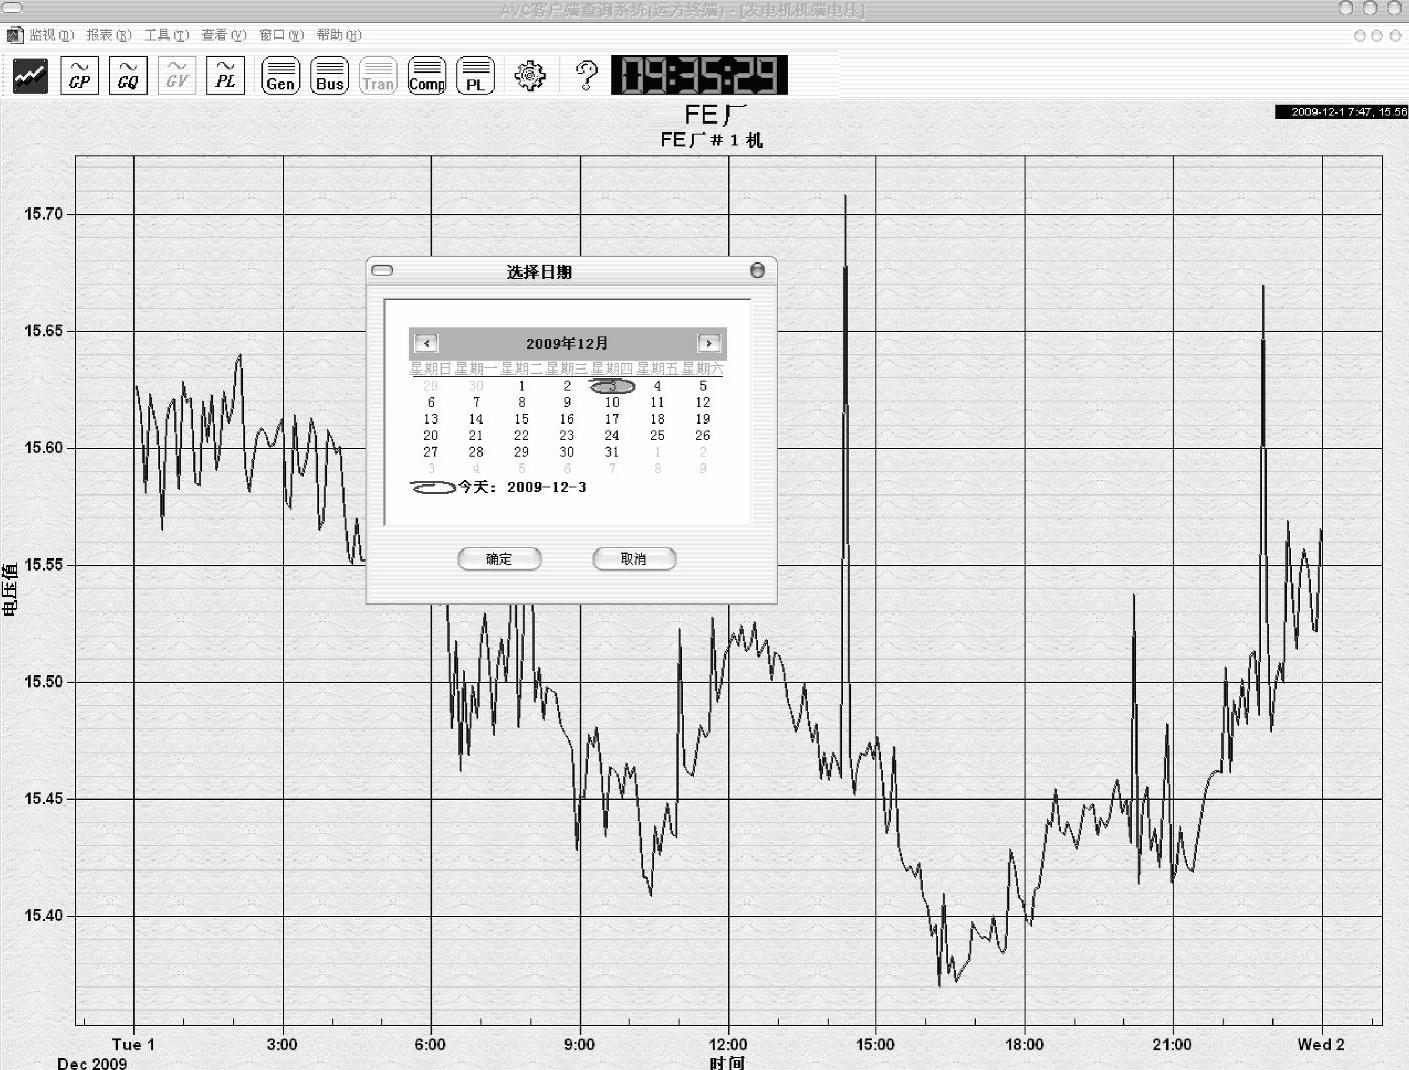The image size is (1409, 1070).
Task: Pick day 22 in the calendar
Action: pos(521,436)
